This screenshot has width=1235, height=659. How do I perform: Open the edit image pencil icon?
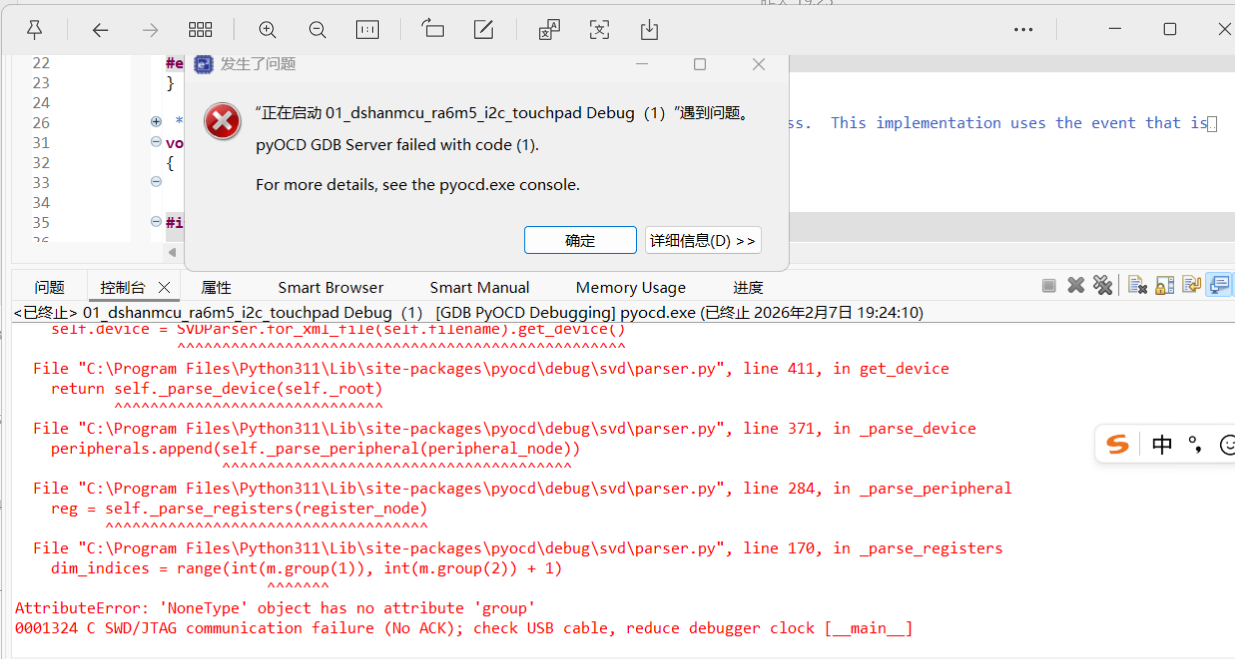click(x=484, y=30)
